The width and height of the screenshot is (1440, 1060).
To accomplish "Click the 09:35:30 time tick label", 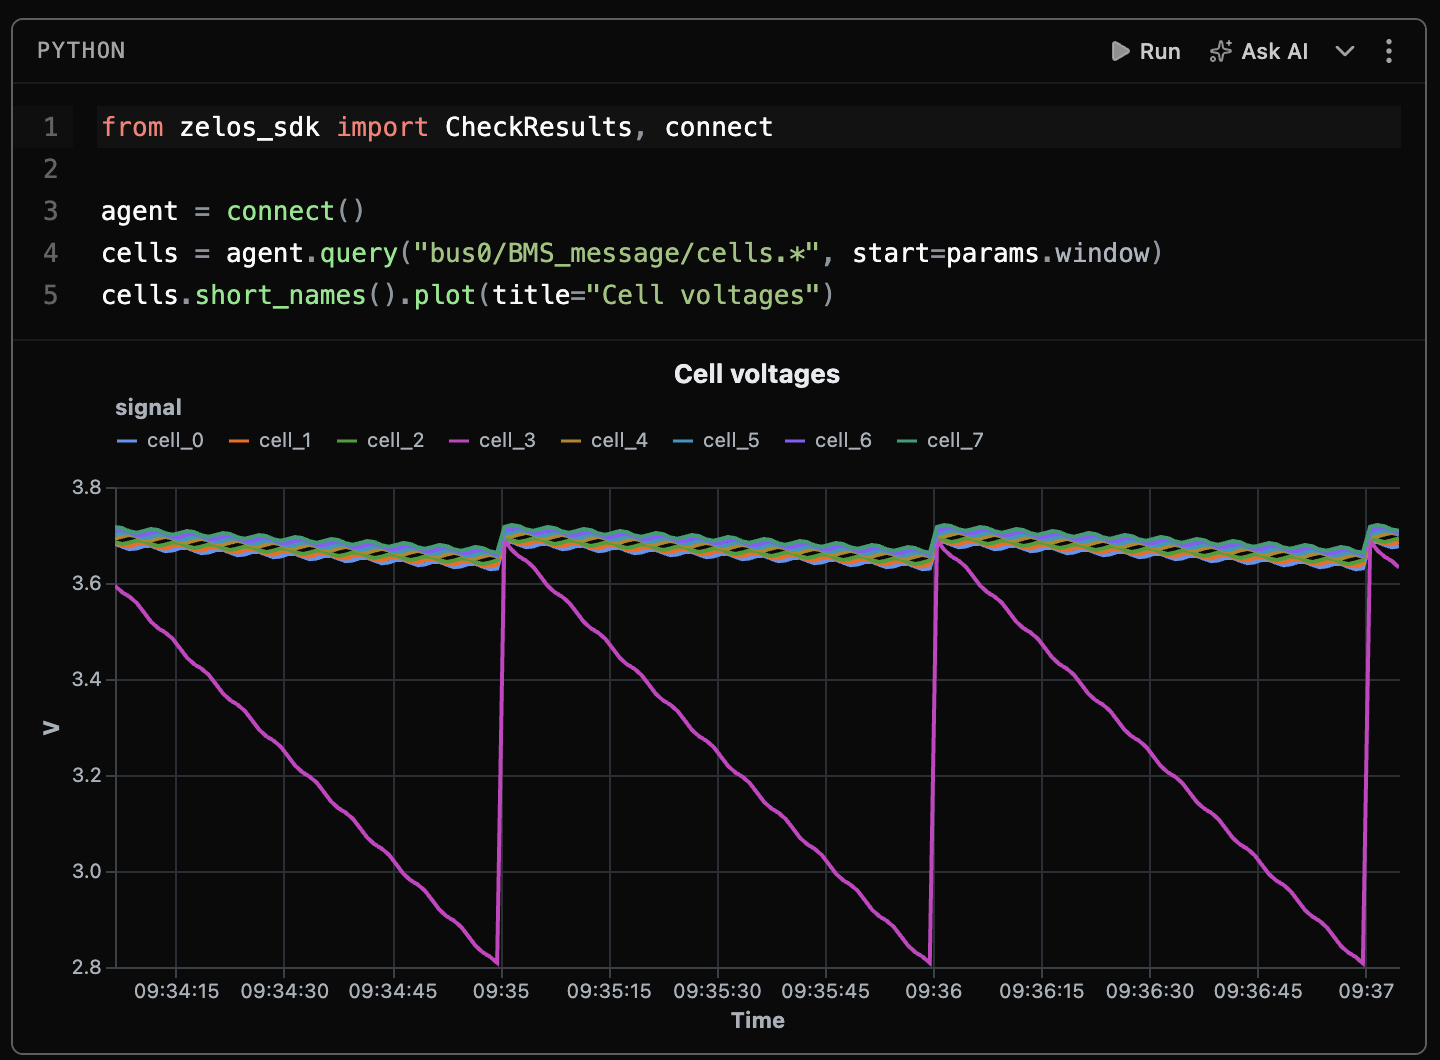I will click(x=717, y=991).
